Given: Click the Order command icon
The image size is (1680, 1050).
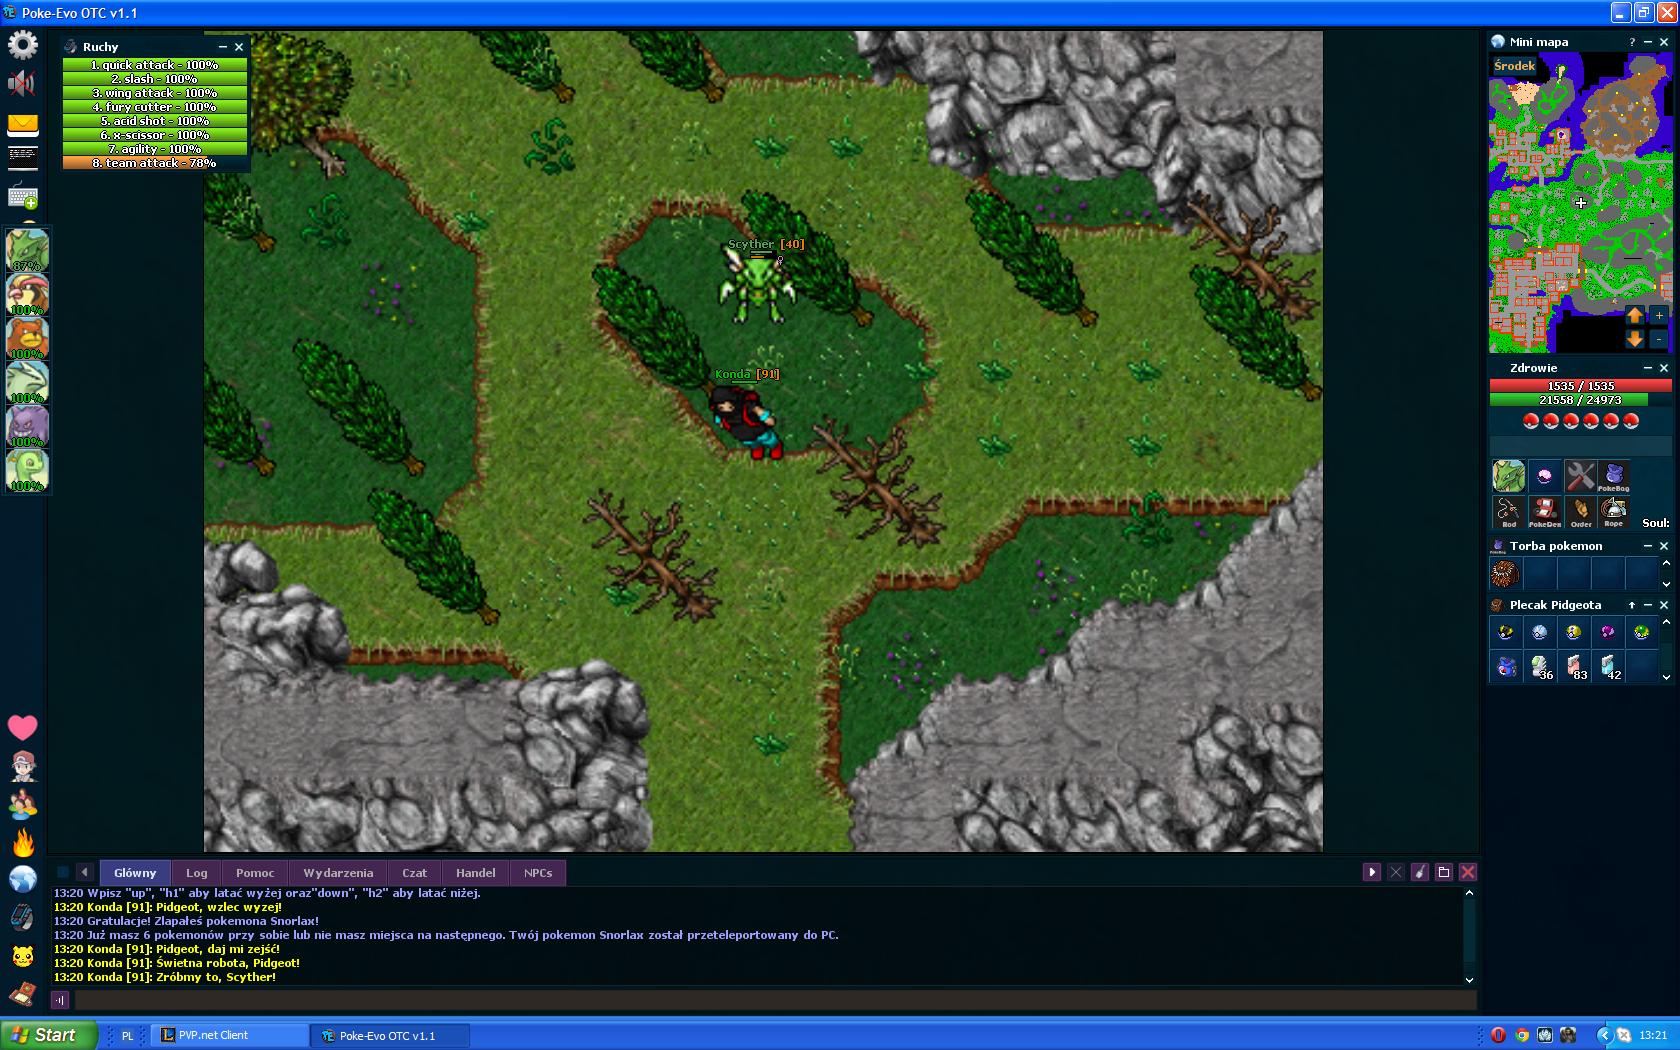Looking at the screenshot, I should [x=1580, y=511].
